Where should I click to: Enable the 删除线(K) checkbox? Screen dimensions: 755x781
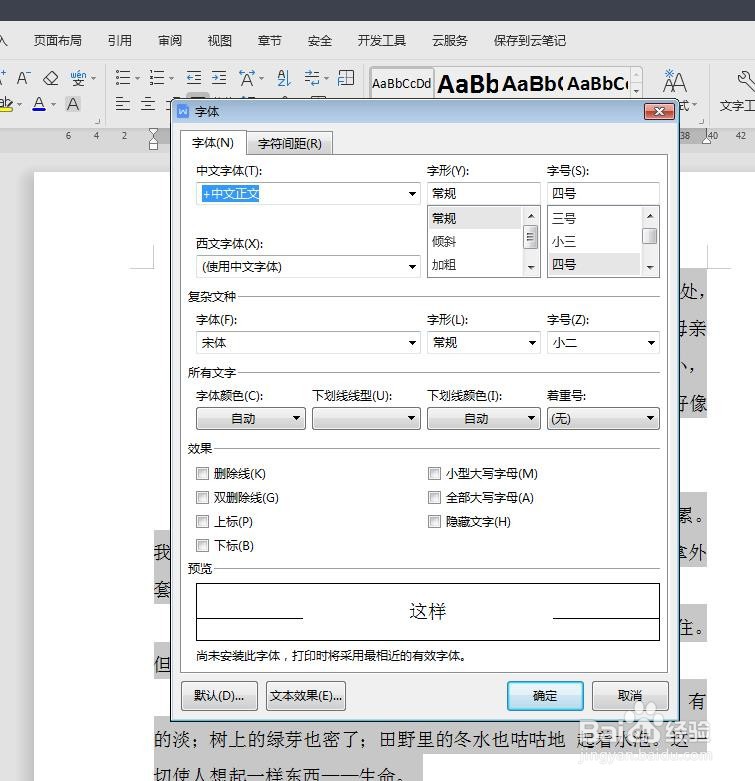[202, 473]
